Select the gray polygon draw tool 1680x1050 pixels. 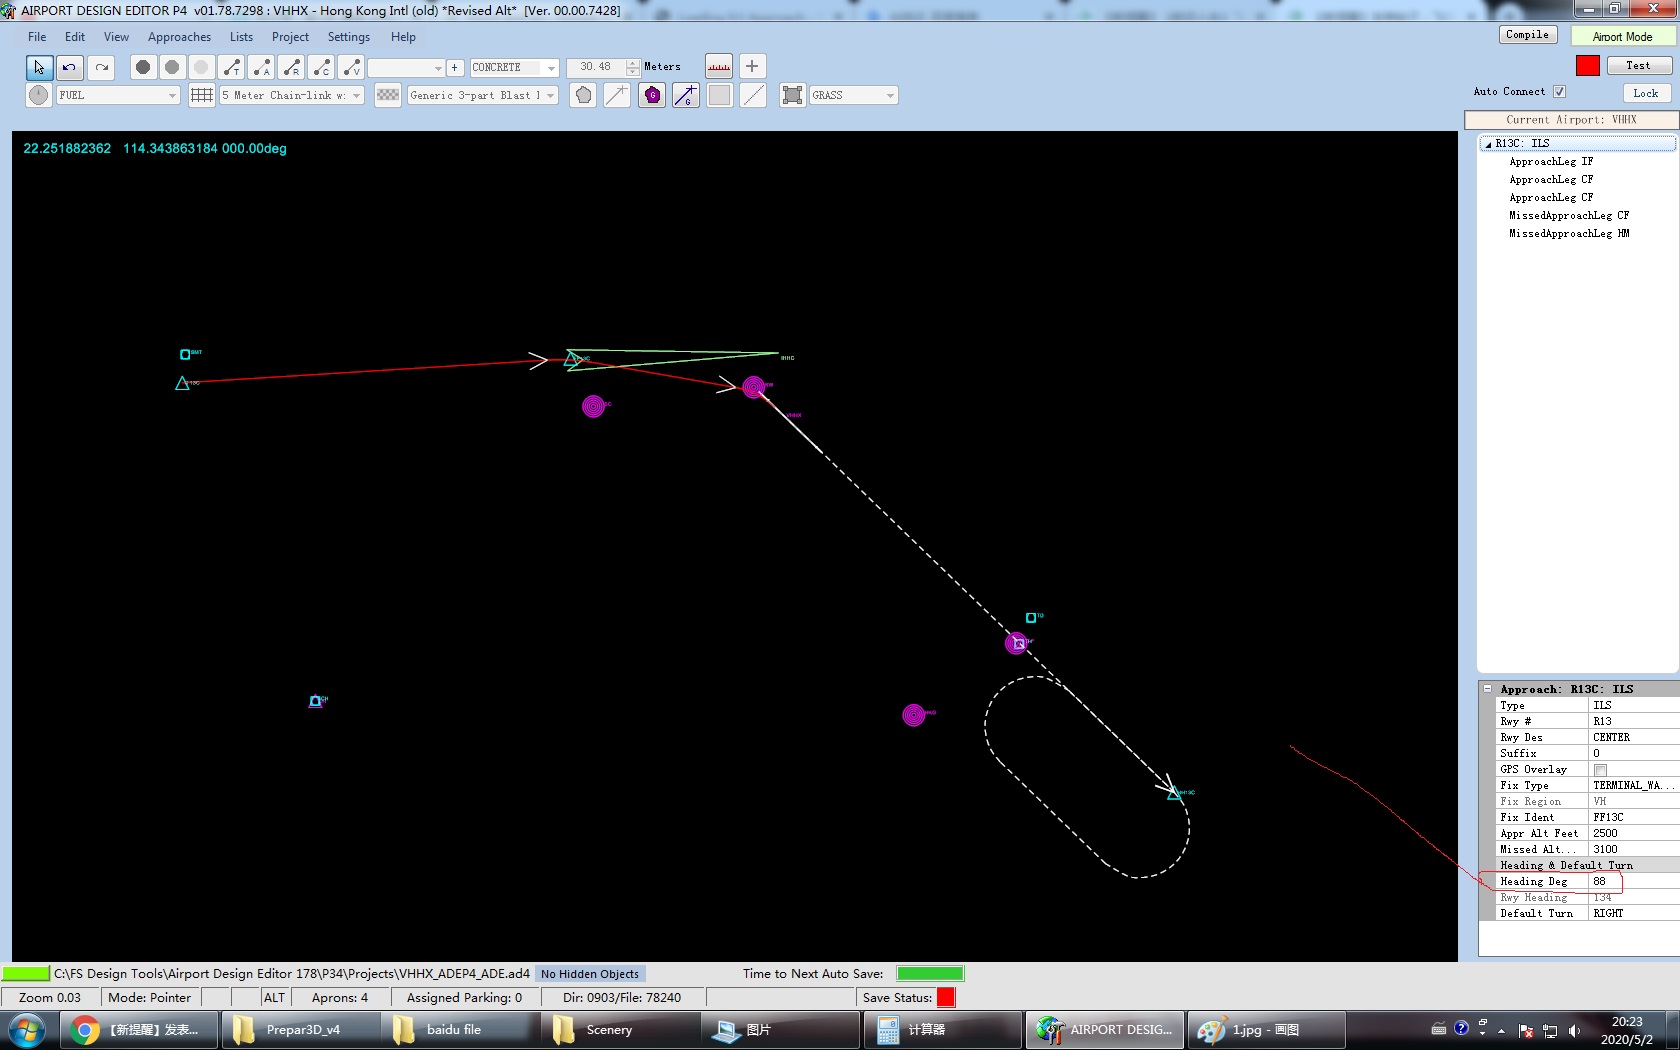tap(584, 95)
